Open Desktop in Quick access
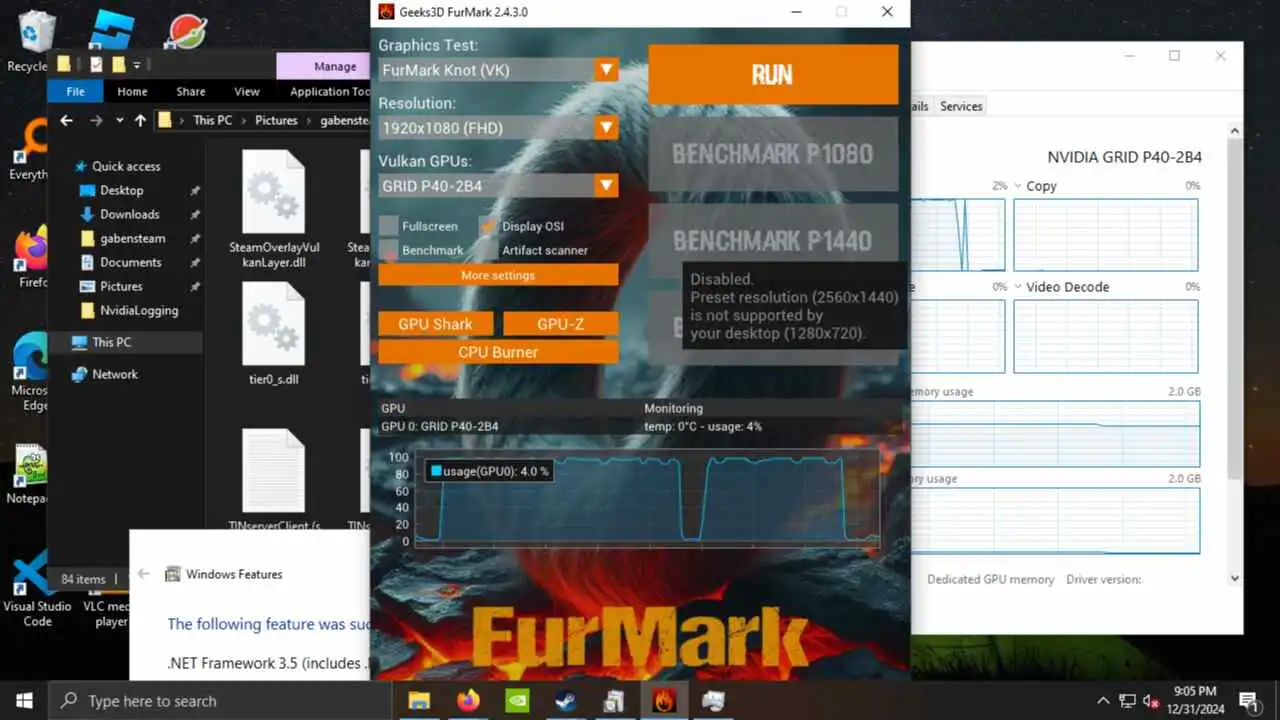The height and width of the screenshot is (720, 1280). click(x=121, y=190)
